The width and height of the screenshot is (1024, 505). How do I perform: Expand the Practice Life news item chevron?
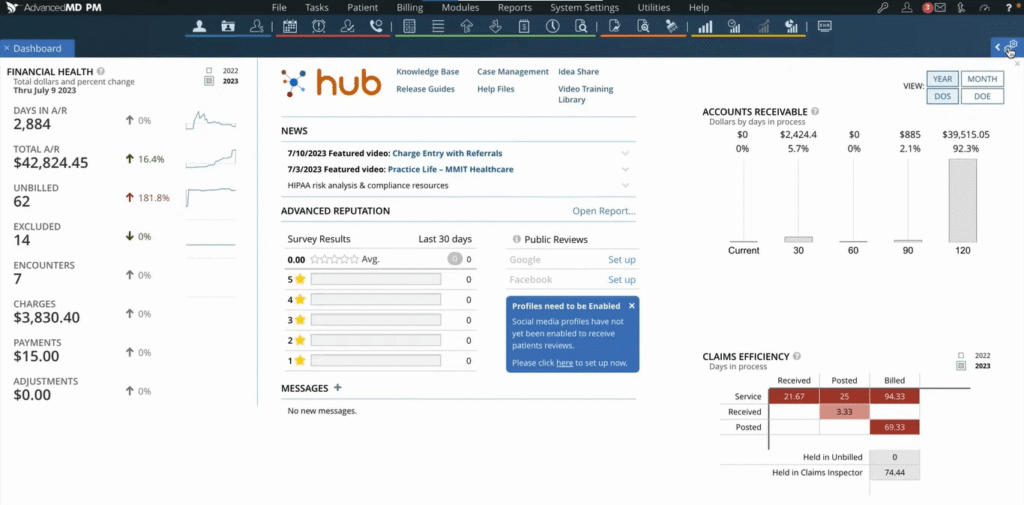coord(626,169)
